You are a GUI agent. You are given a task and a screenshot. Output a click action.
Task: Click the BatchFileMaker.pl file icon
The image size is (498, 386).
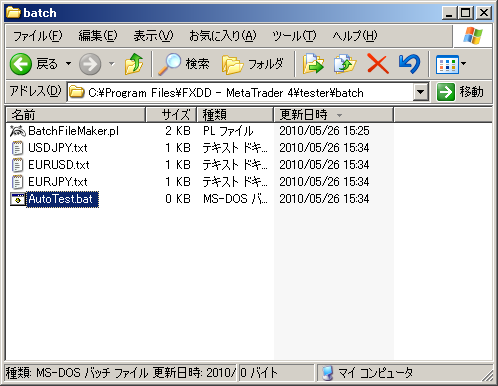click(17, 131)
